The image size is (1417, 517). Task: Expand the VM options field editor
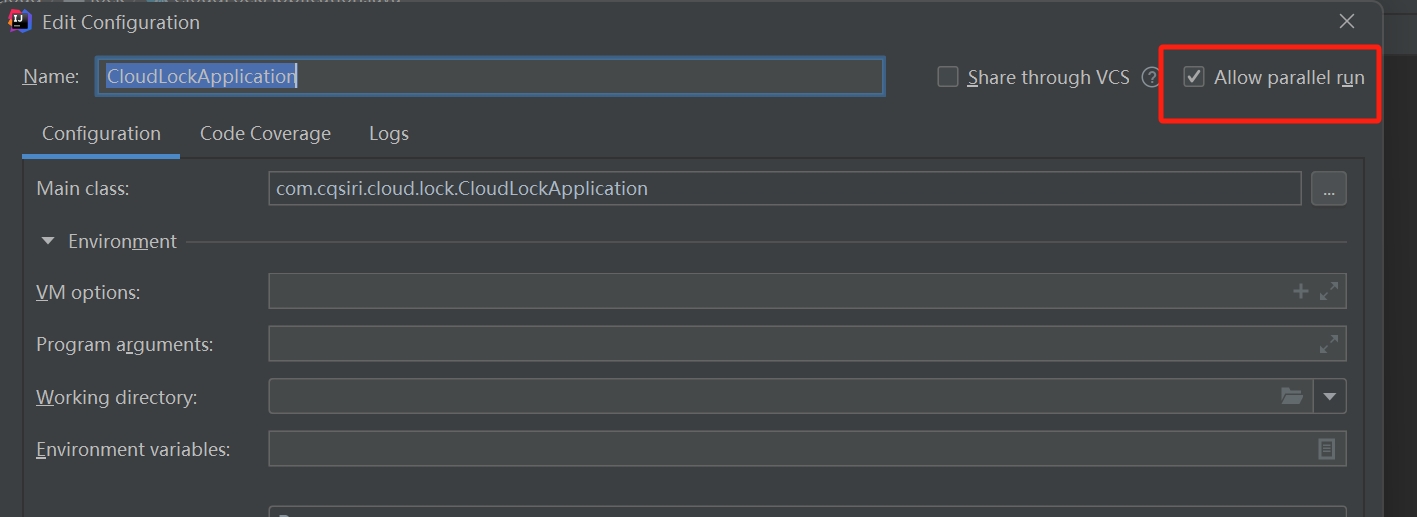point(1328,291)
